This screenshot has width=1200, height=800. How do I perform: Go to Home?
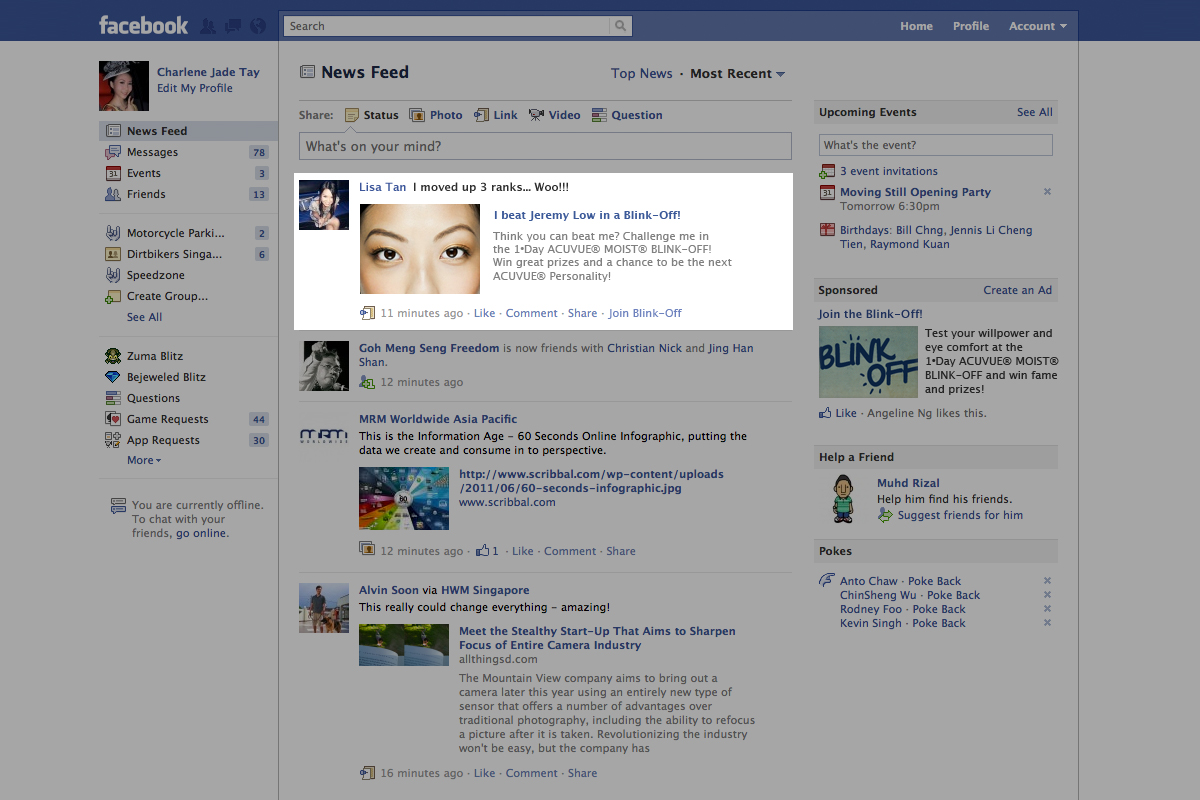tap(916, 26)
